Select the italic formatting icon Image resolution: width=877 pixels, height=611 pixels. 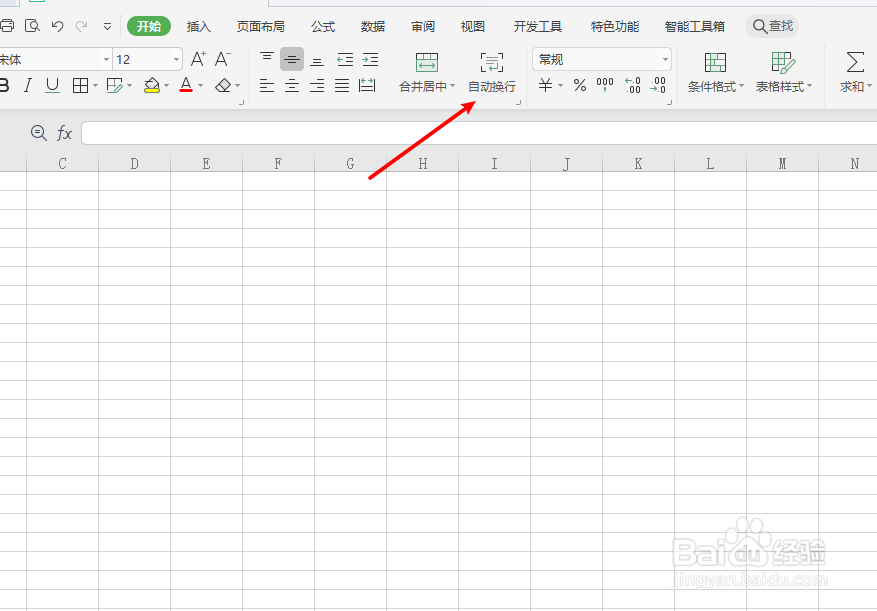pos(28,85)
